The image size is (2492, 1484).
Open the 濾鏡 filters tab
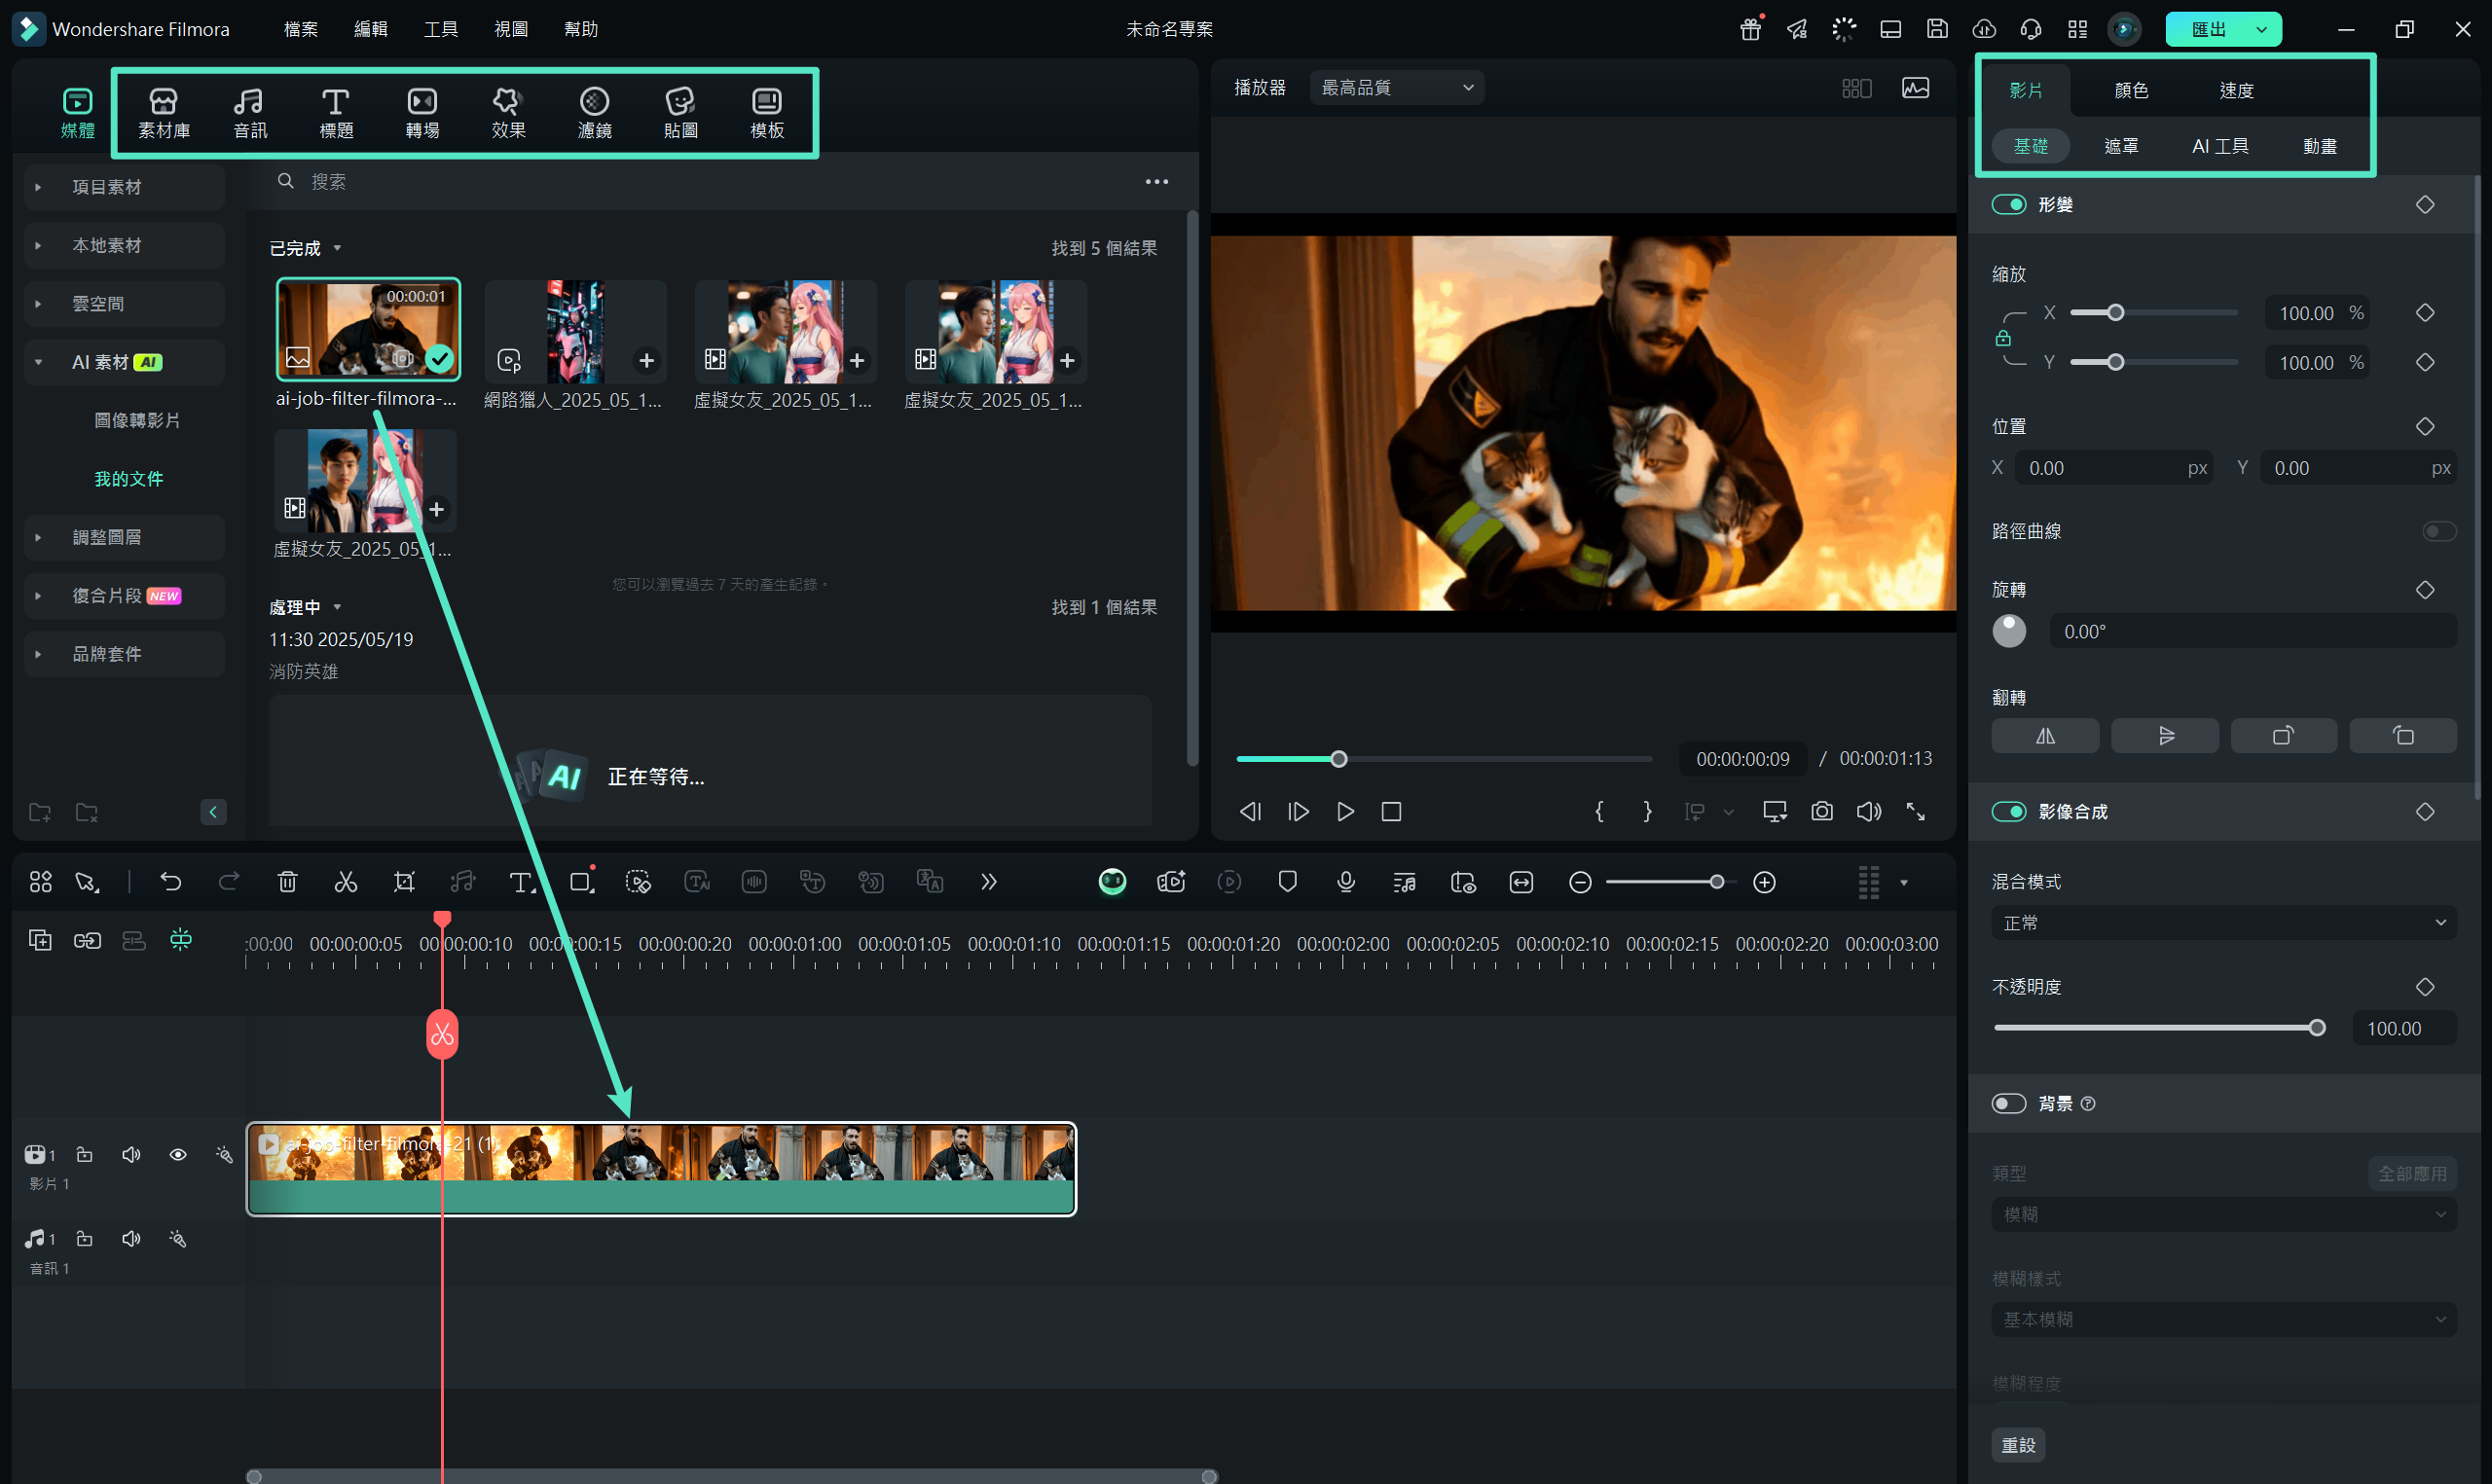click(x=594, y=113)
